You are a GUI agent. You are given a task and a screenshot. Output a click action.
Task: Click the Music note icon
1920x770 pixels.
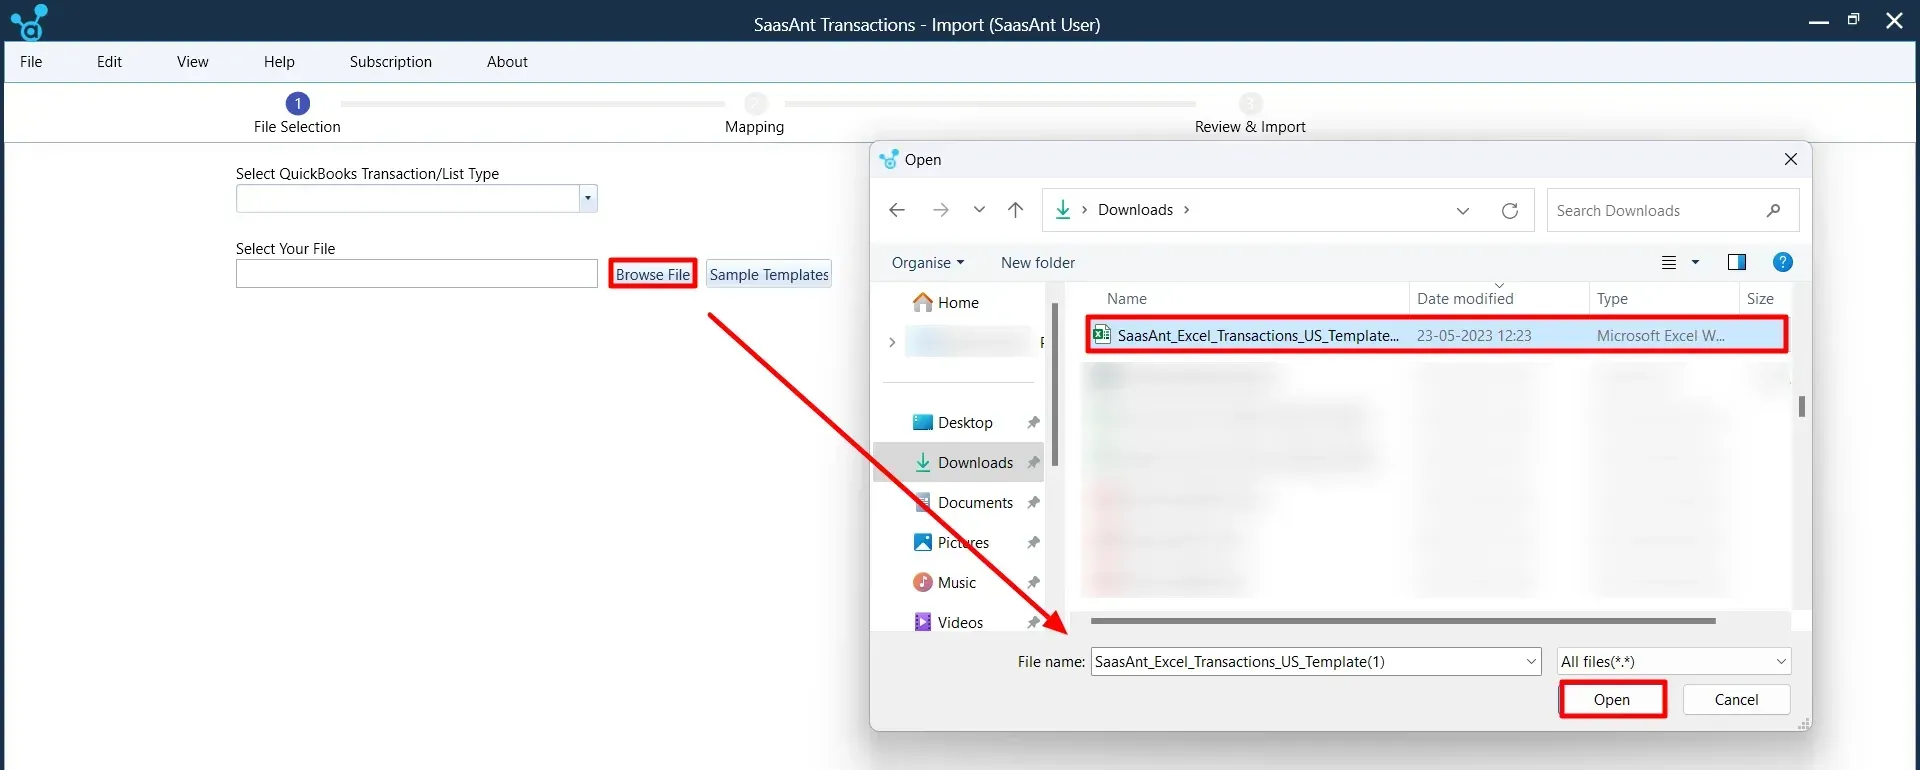923,583
